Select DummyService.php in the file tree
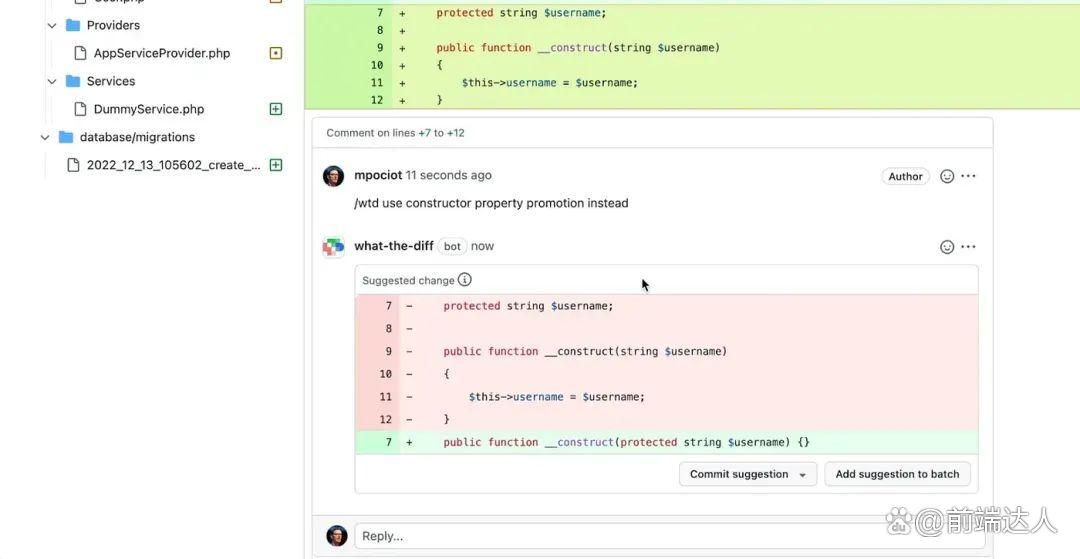This screenshot has width=1080, height=559. [x=149, y=109]
